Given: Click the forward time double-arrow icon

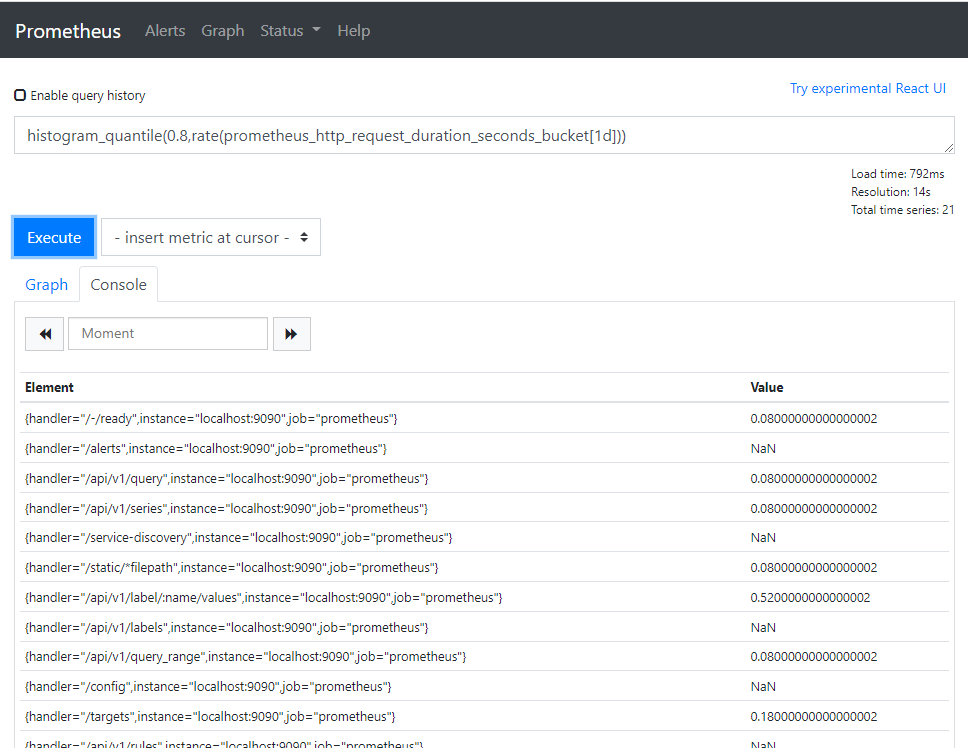Looking at the screenshot, I should (x=291, y=334).
